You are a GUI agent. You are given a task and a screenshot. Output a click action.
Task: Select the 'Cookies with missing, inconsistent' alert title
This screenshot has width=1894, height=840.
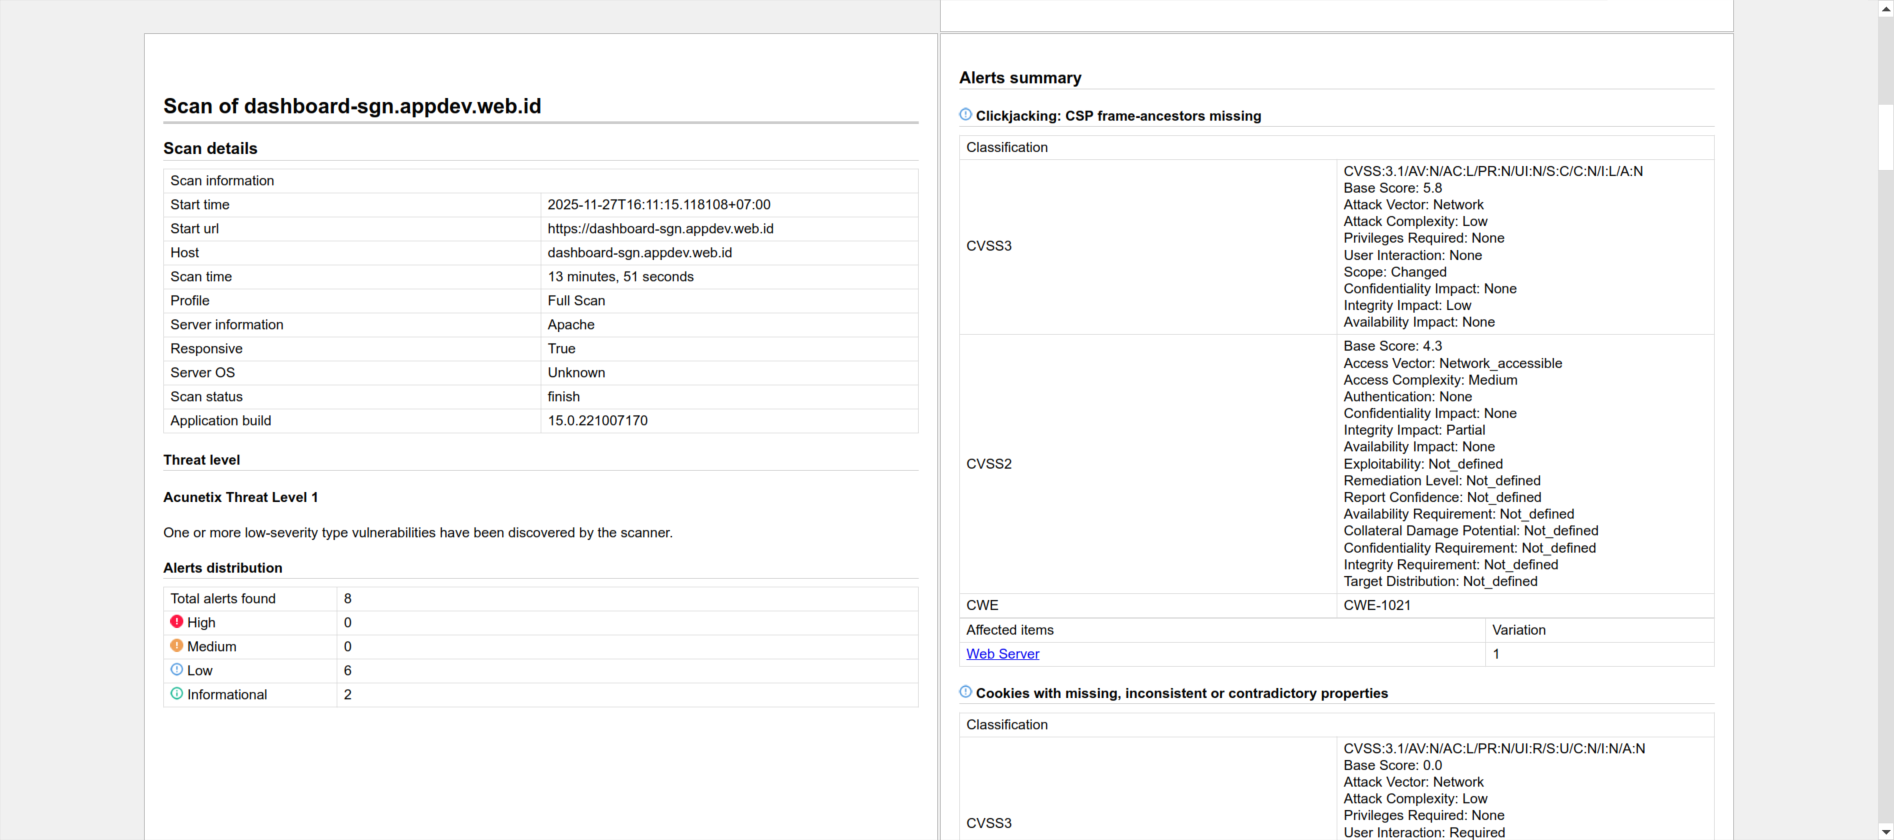pyautogui.click(x=1181, y=693)
